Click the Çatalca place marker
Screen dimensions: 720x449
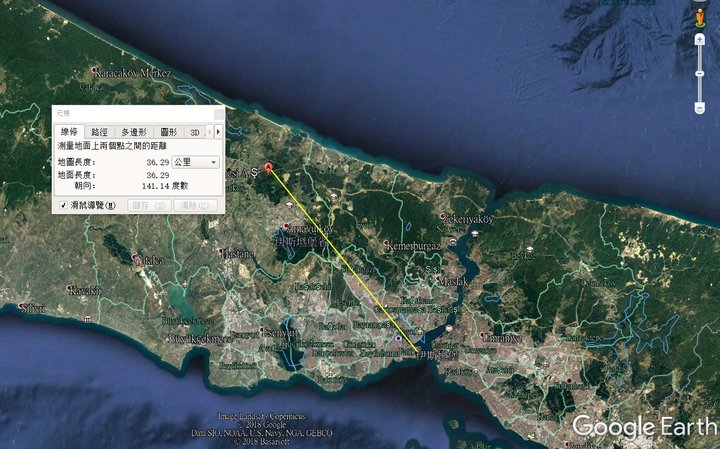pyautogui.click(x=136, y=259)
